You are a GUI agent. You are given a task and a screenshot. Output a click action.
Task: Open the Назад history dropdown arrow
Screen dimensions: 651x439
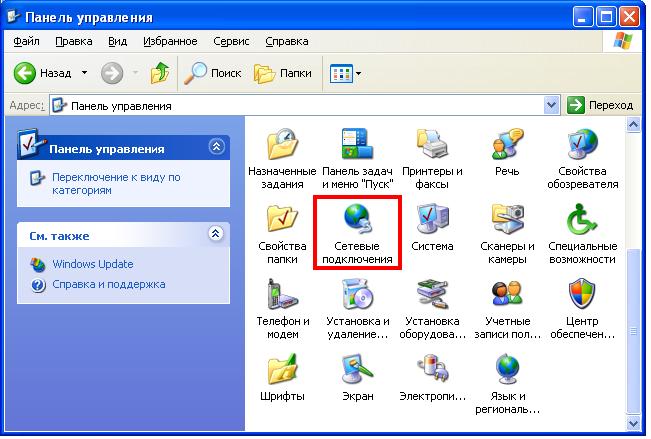click(84, 73)
